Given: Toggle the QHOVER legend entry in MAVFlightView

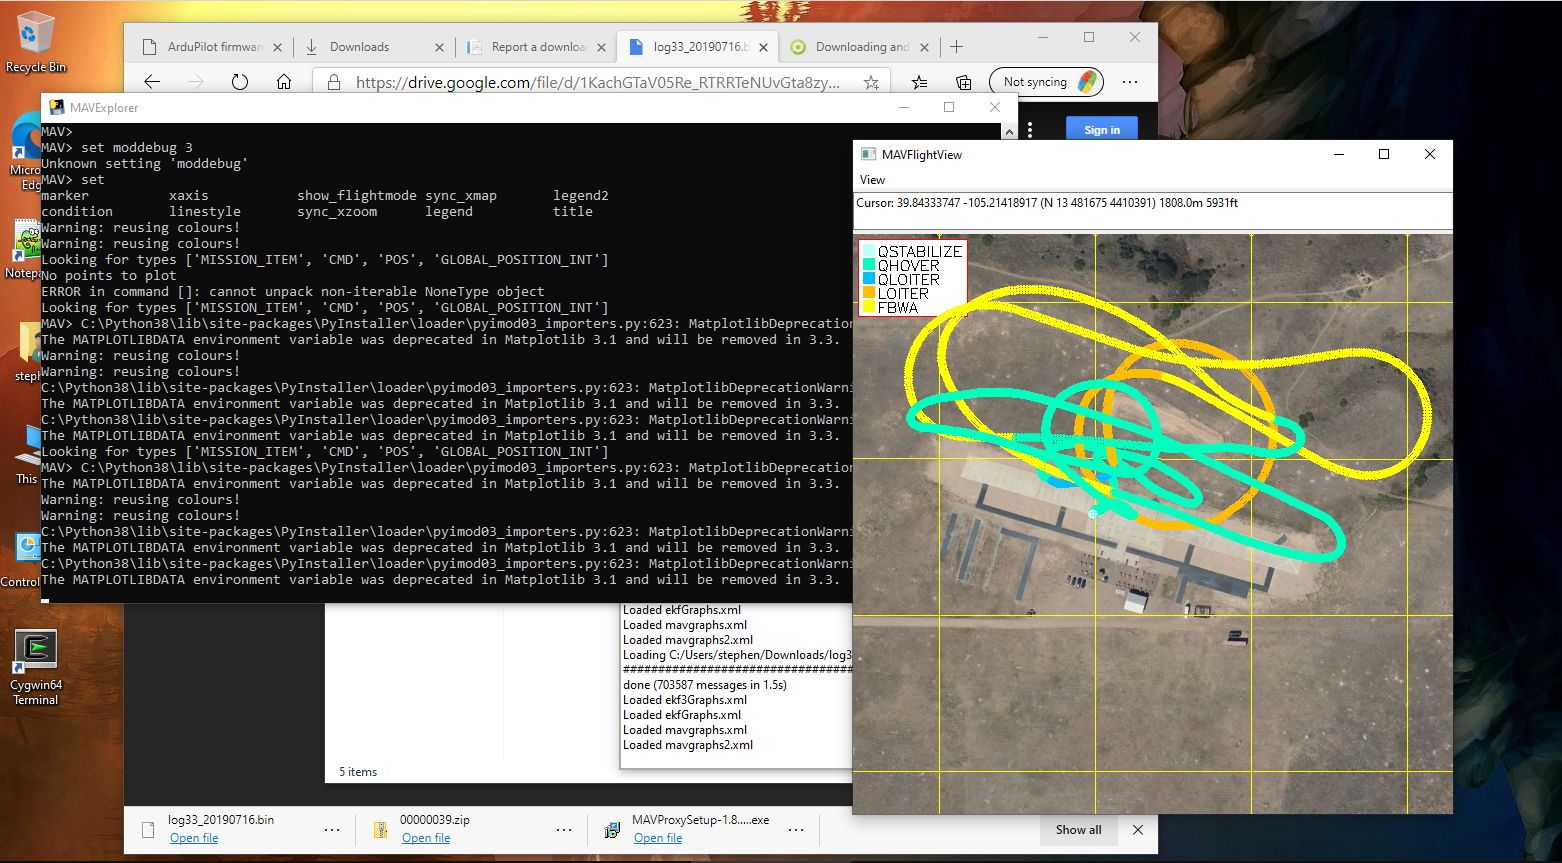Looking at the screenshot, I should pos(905,263).
